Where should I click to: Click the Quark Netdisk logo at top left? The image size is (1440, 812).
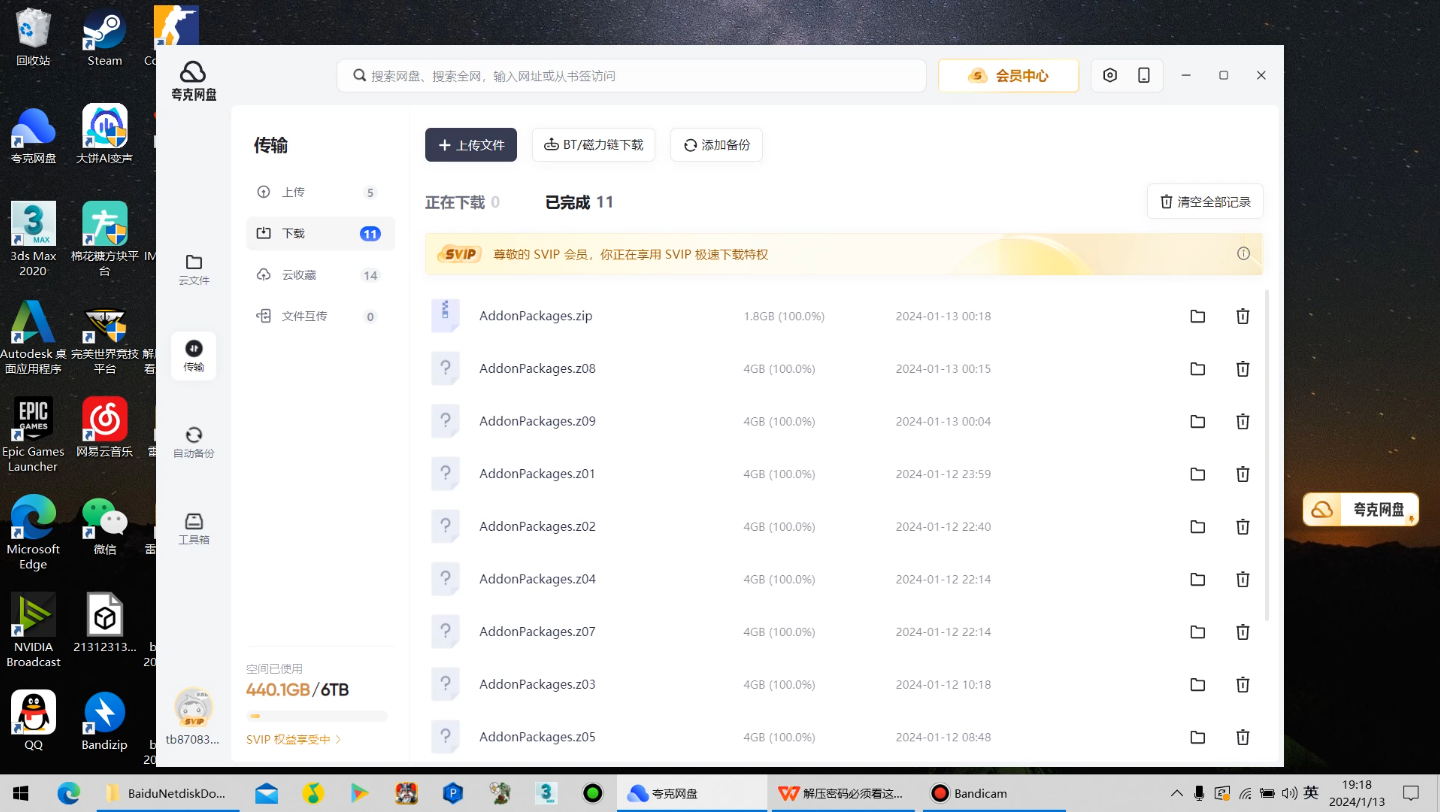click(192, 78)
